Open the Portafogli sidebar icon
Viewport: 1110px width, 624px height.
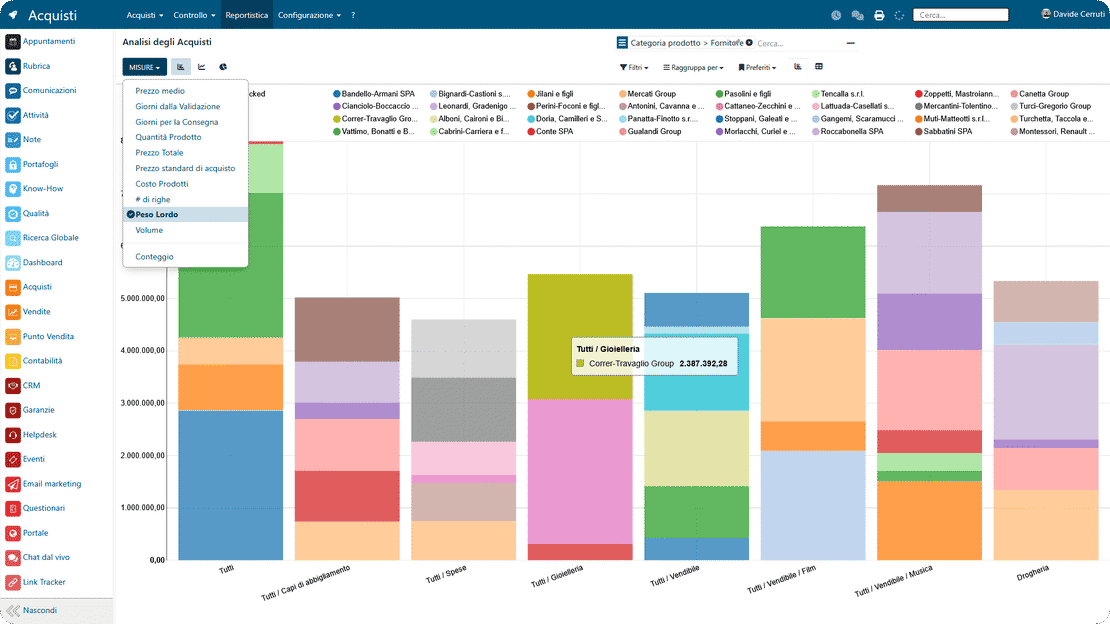pos(13,164)
